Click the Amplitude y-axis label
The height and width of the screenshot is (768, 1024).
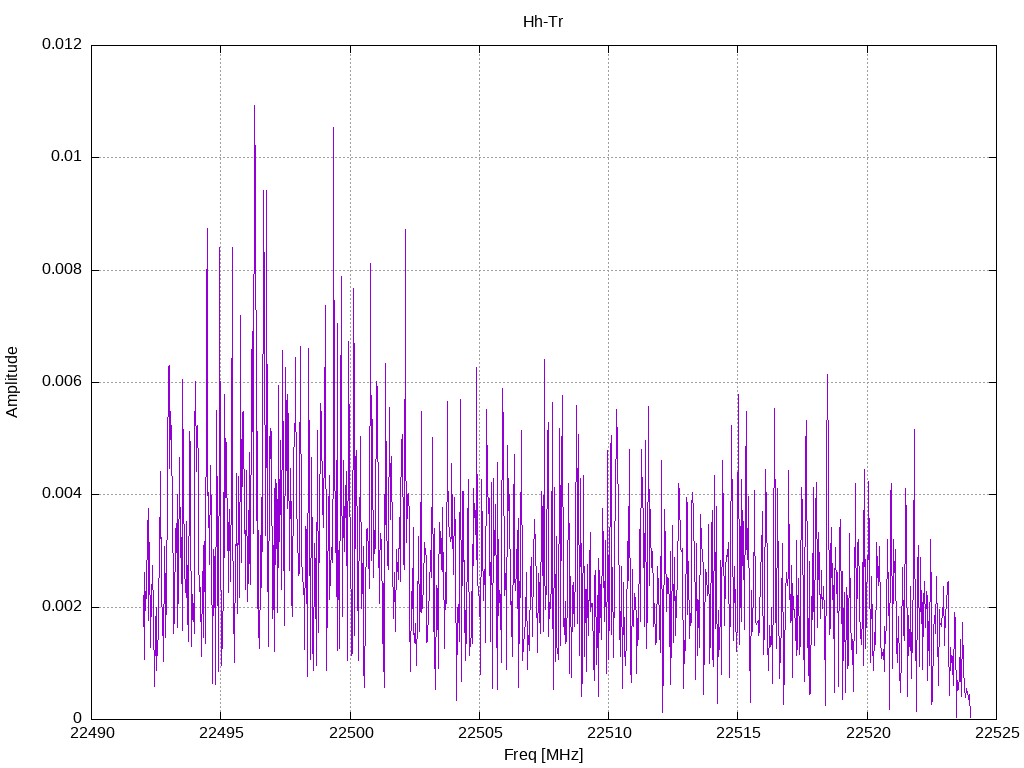[12, 382]
